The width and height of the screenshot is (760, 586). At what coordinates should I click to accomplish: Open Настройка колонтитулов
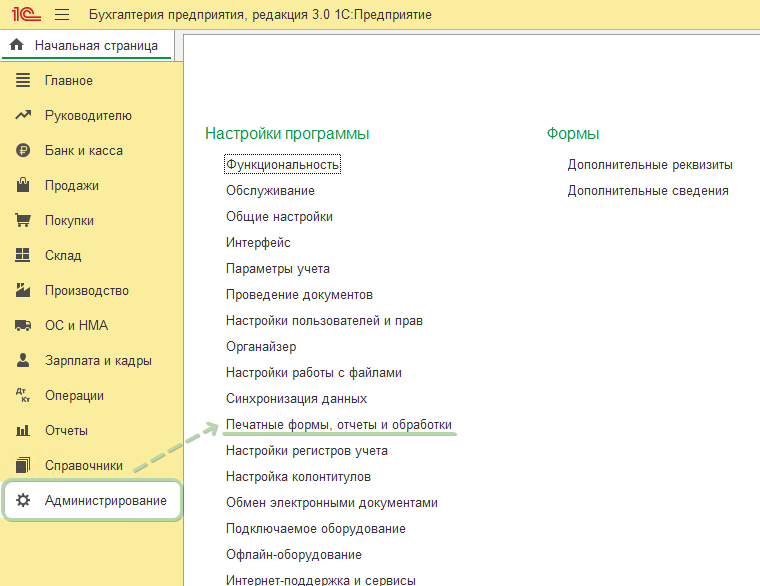click(x=298, y=477)
